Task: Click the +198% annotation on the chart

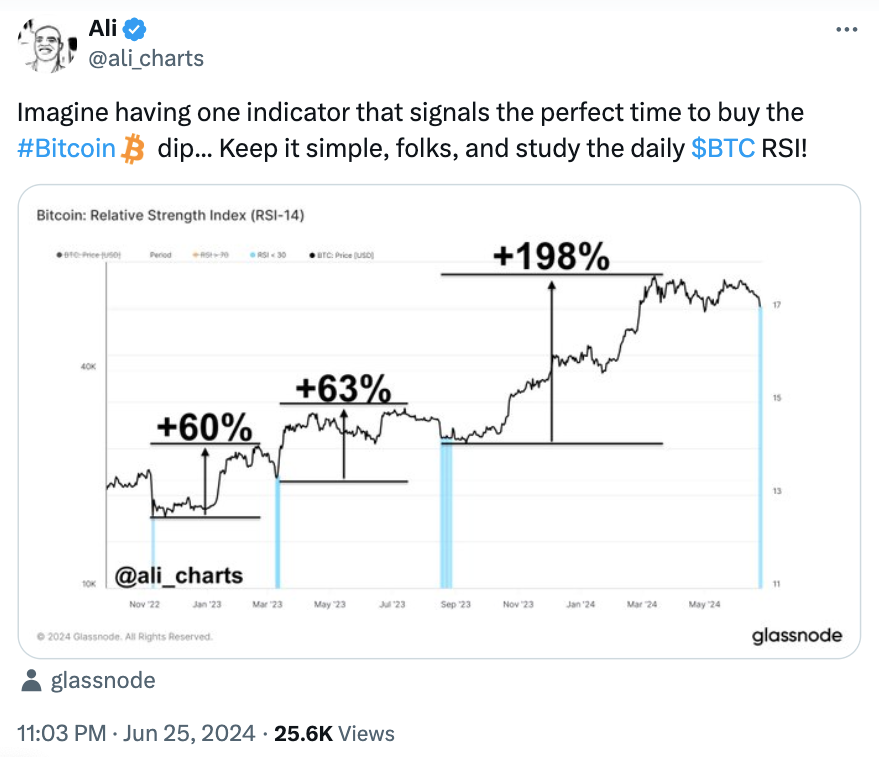Action: (552, 257)
